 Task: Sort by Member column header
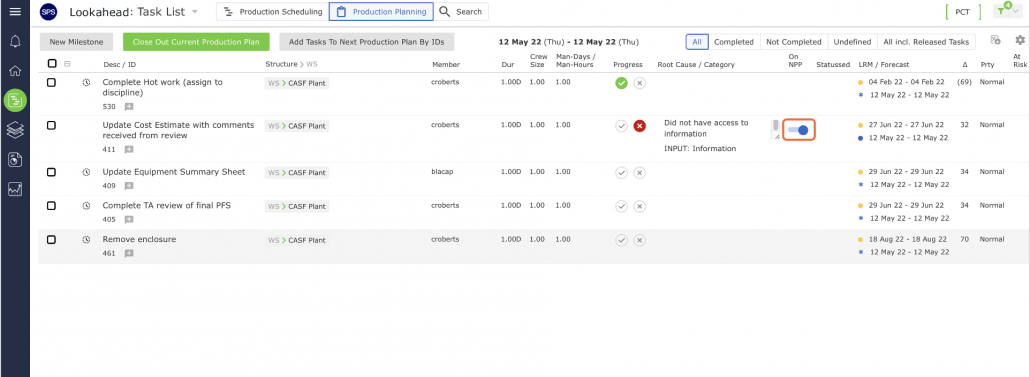click(x=445, y=64)
